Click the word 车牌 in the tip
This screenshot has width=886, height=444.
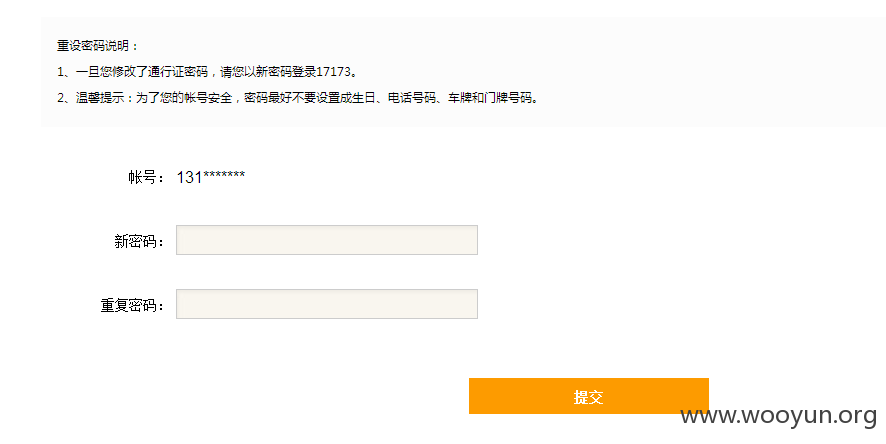(460, 98)
